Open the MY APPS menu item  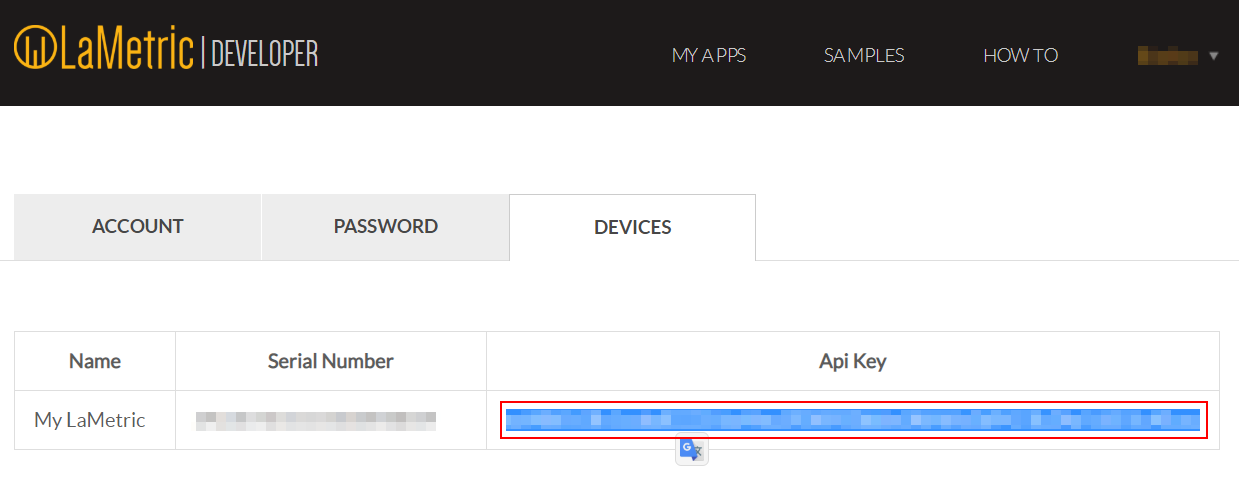click(709, 55)
